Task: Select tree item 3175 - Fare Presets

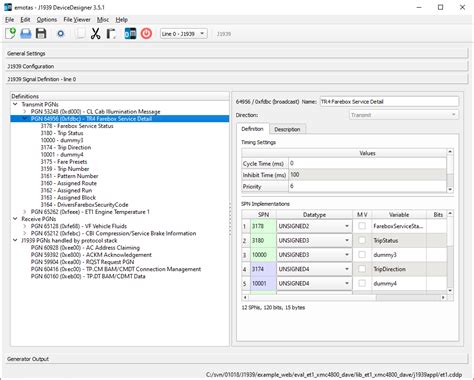Action: tap(64, 162)
